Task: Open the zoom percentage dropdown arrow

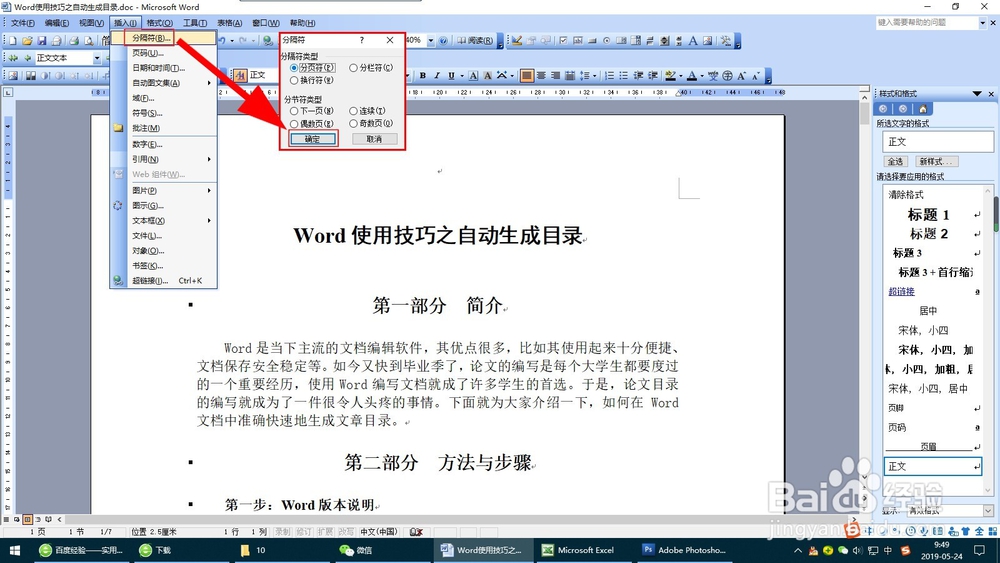Action: coord(431,40)
